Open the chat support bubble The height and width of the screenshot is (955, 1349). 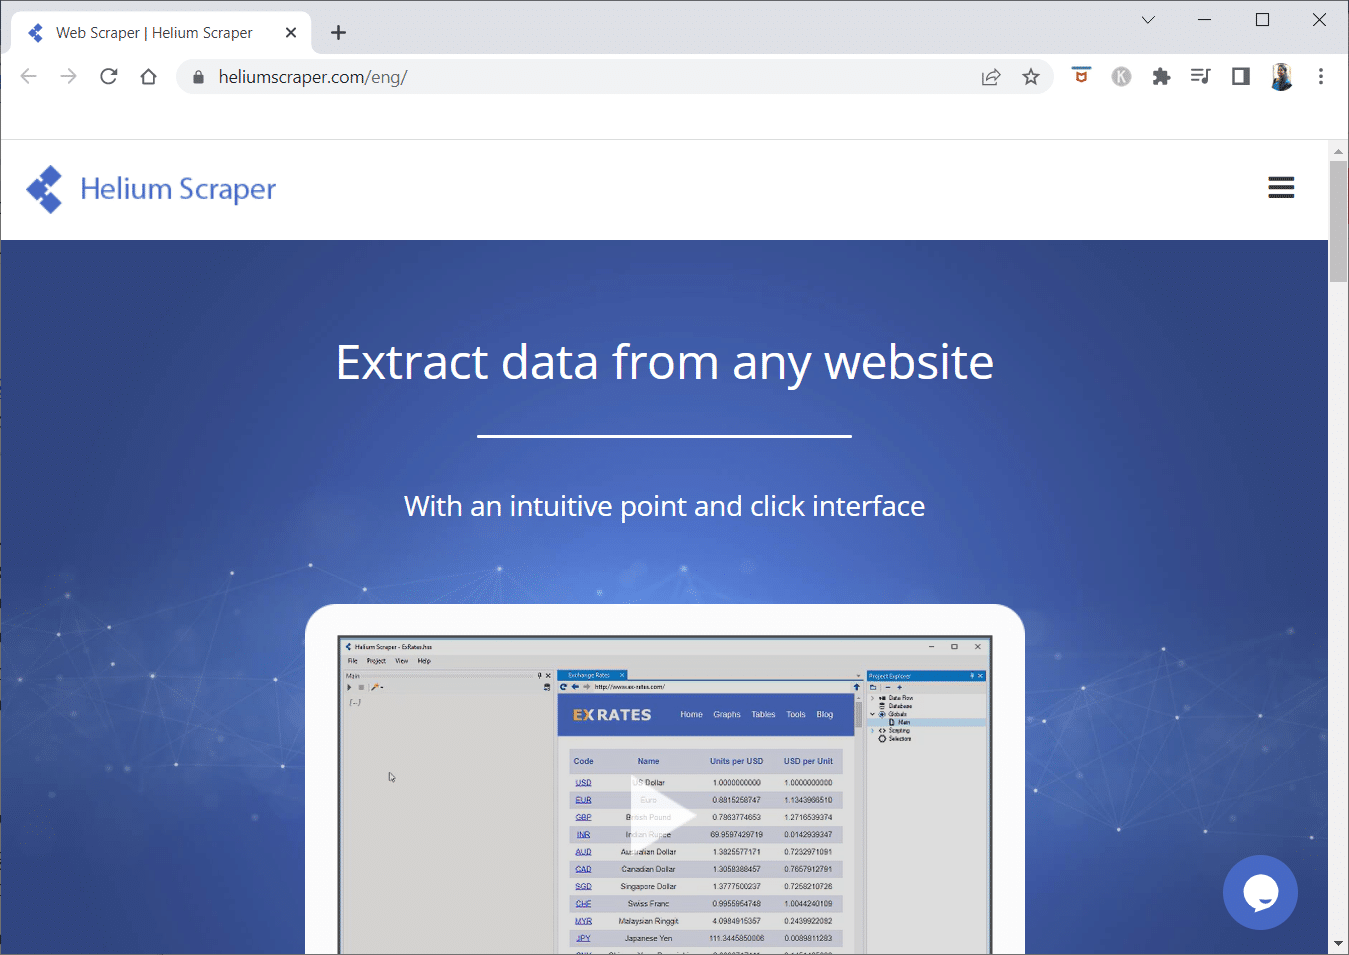1260,892
